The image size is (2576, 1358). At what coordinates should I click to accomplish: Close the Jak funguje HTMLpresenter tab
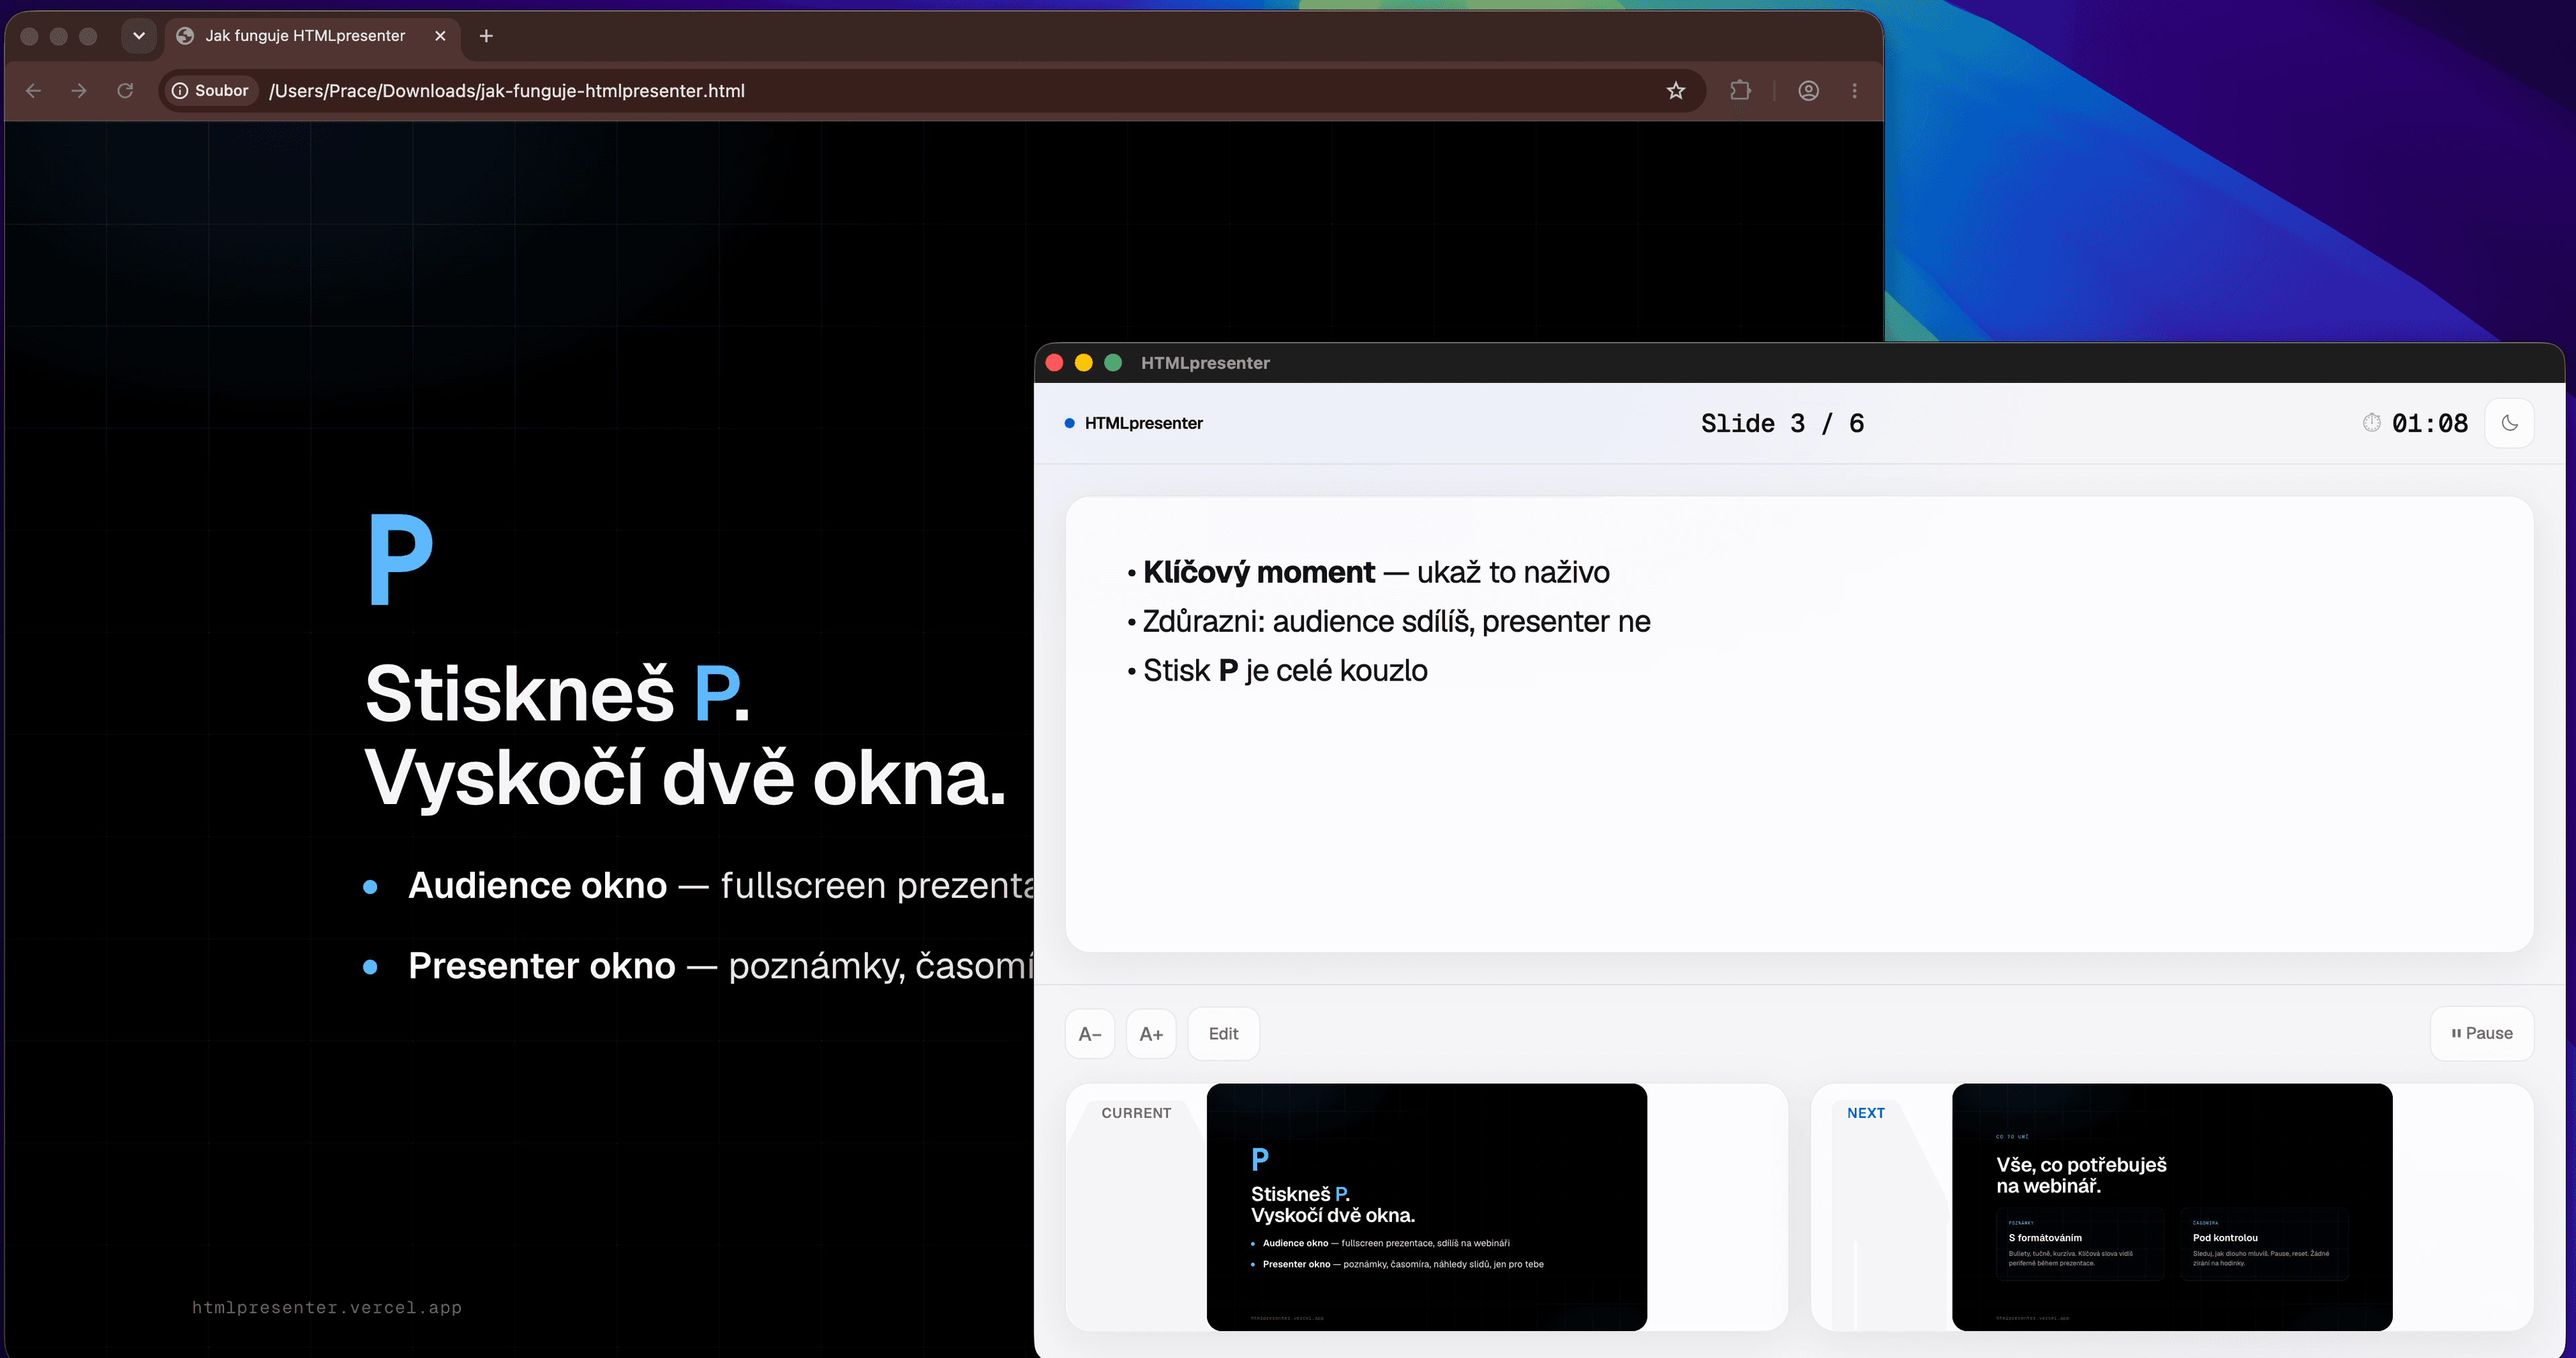click(x=440, y=36)
